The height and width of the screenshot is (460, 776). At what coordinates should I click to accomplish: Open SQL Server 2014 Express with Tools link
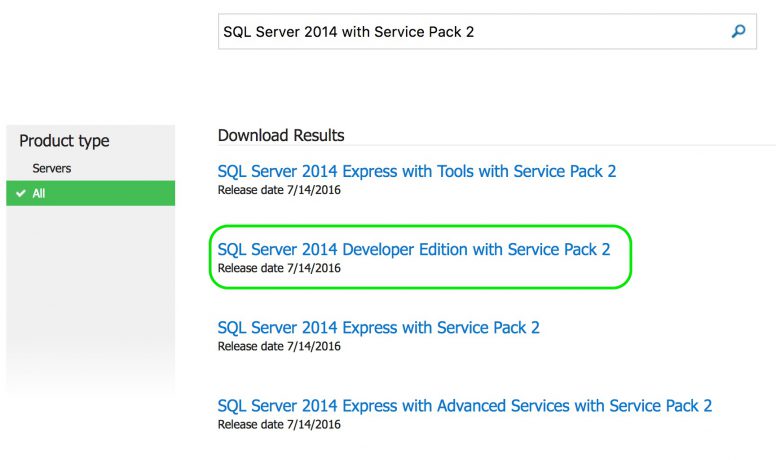coord(417,171)
